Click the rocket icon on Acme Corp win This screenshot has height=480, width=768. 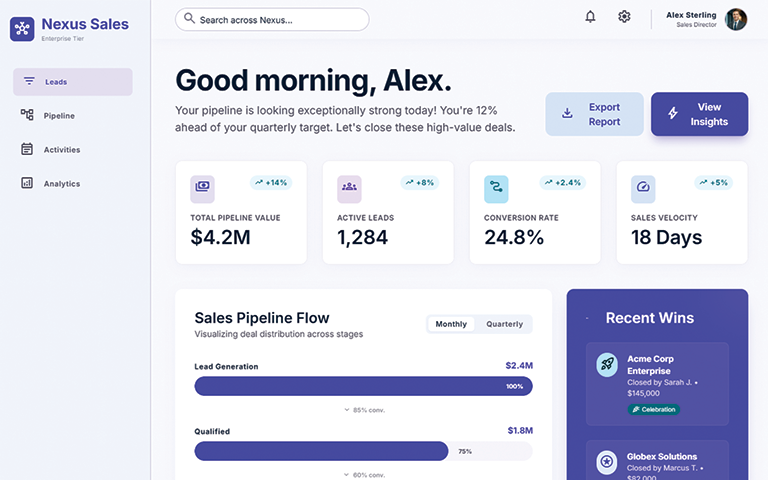click(607, 364)
